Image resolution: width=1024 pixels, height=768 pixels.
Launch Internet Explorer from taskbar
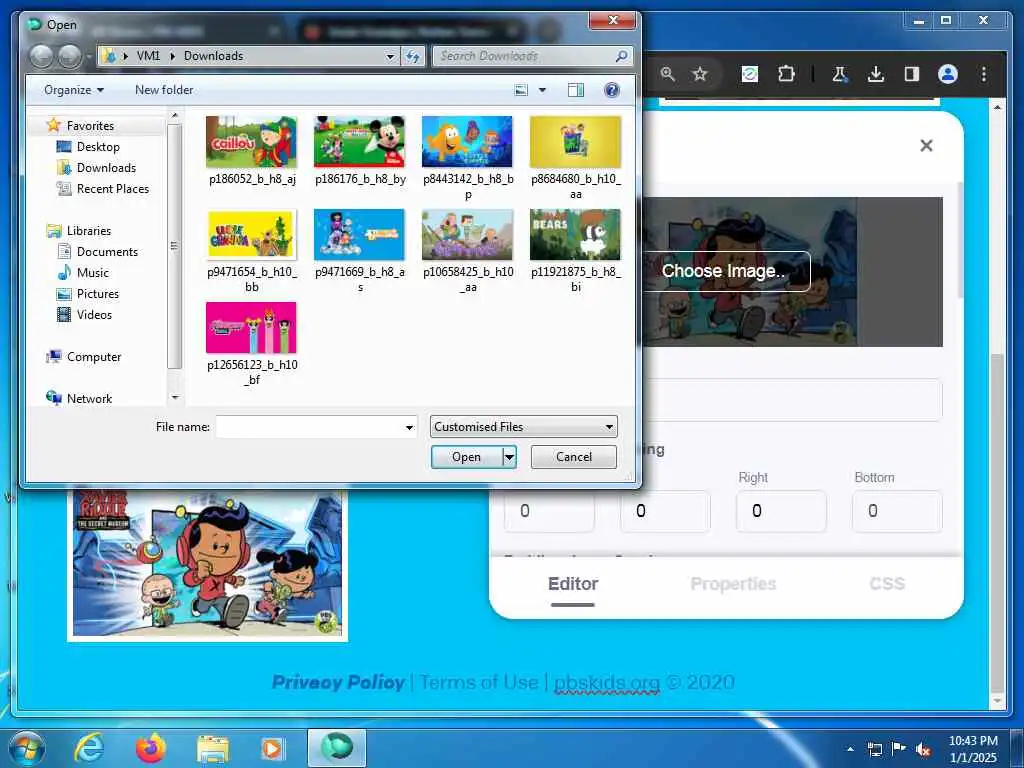point(89,748)
